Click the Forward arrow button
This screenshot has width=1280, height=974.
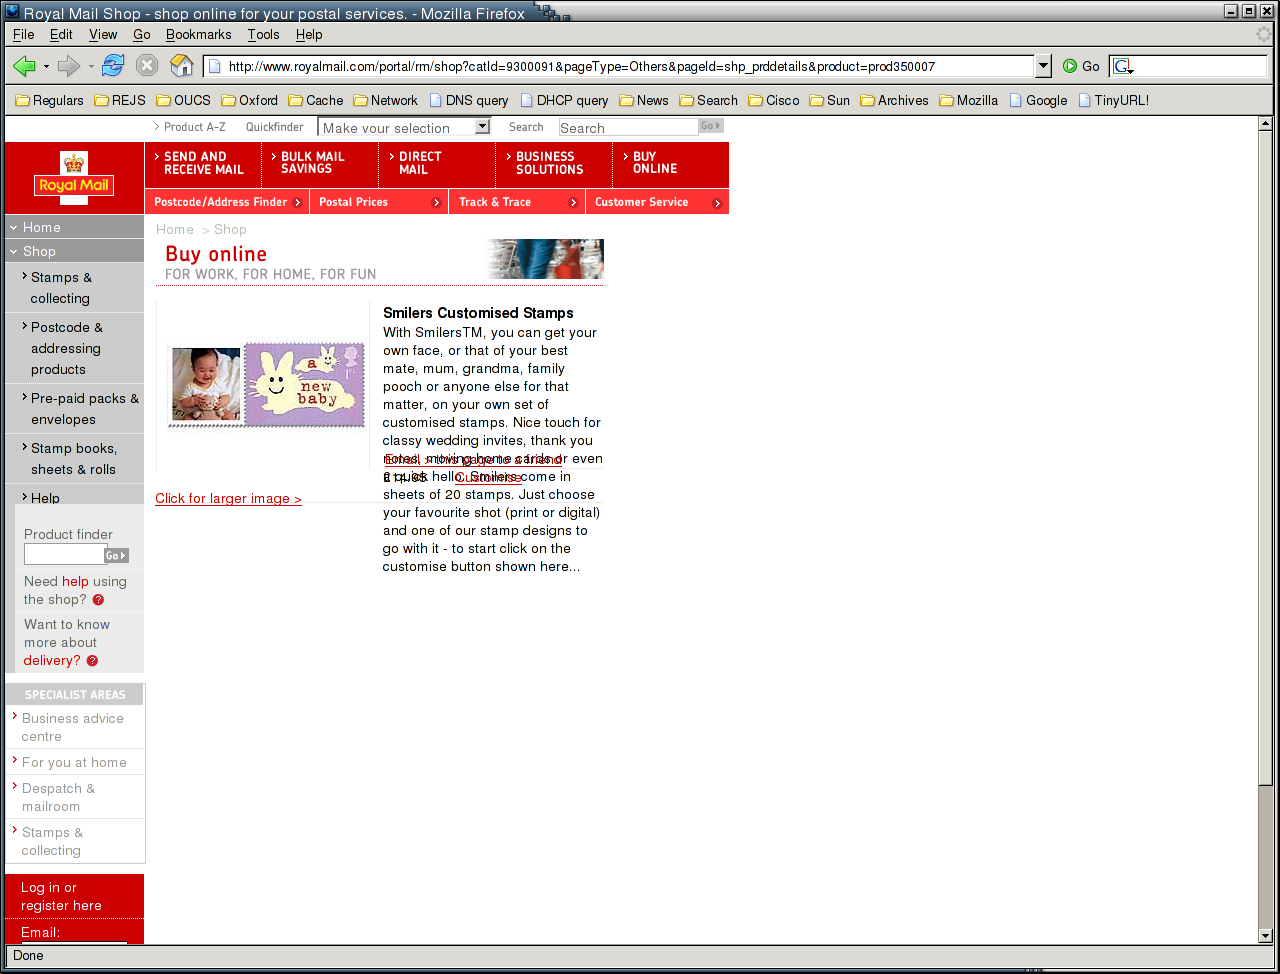(x=68, y=67)
